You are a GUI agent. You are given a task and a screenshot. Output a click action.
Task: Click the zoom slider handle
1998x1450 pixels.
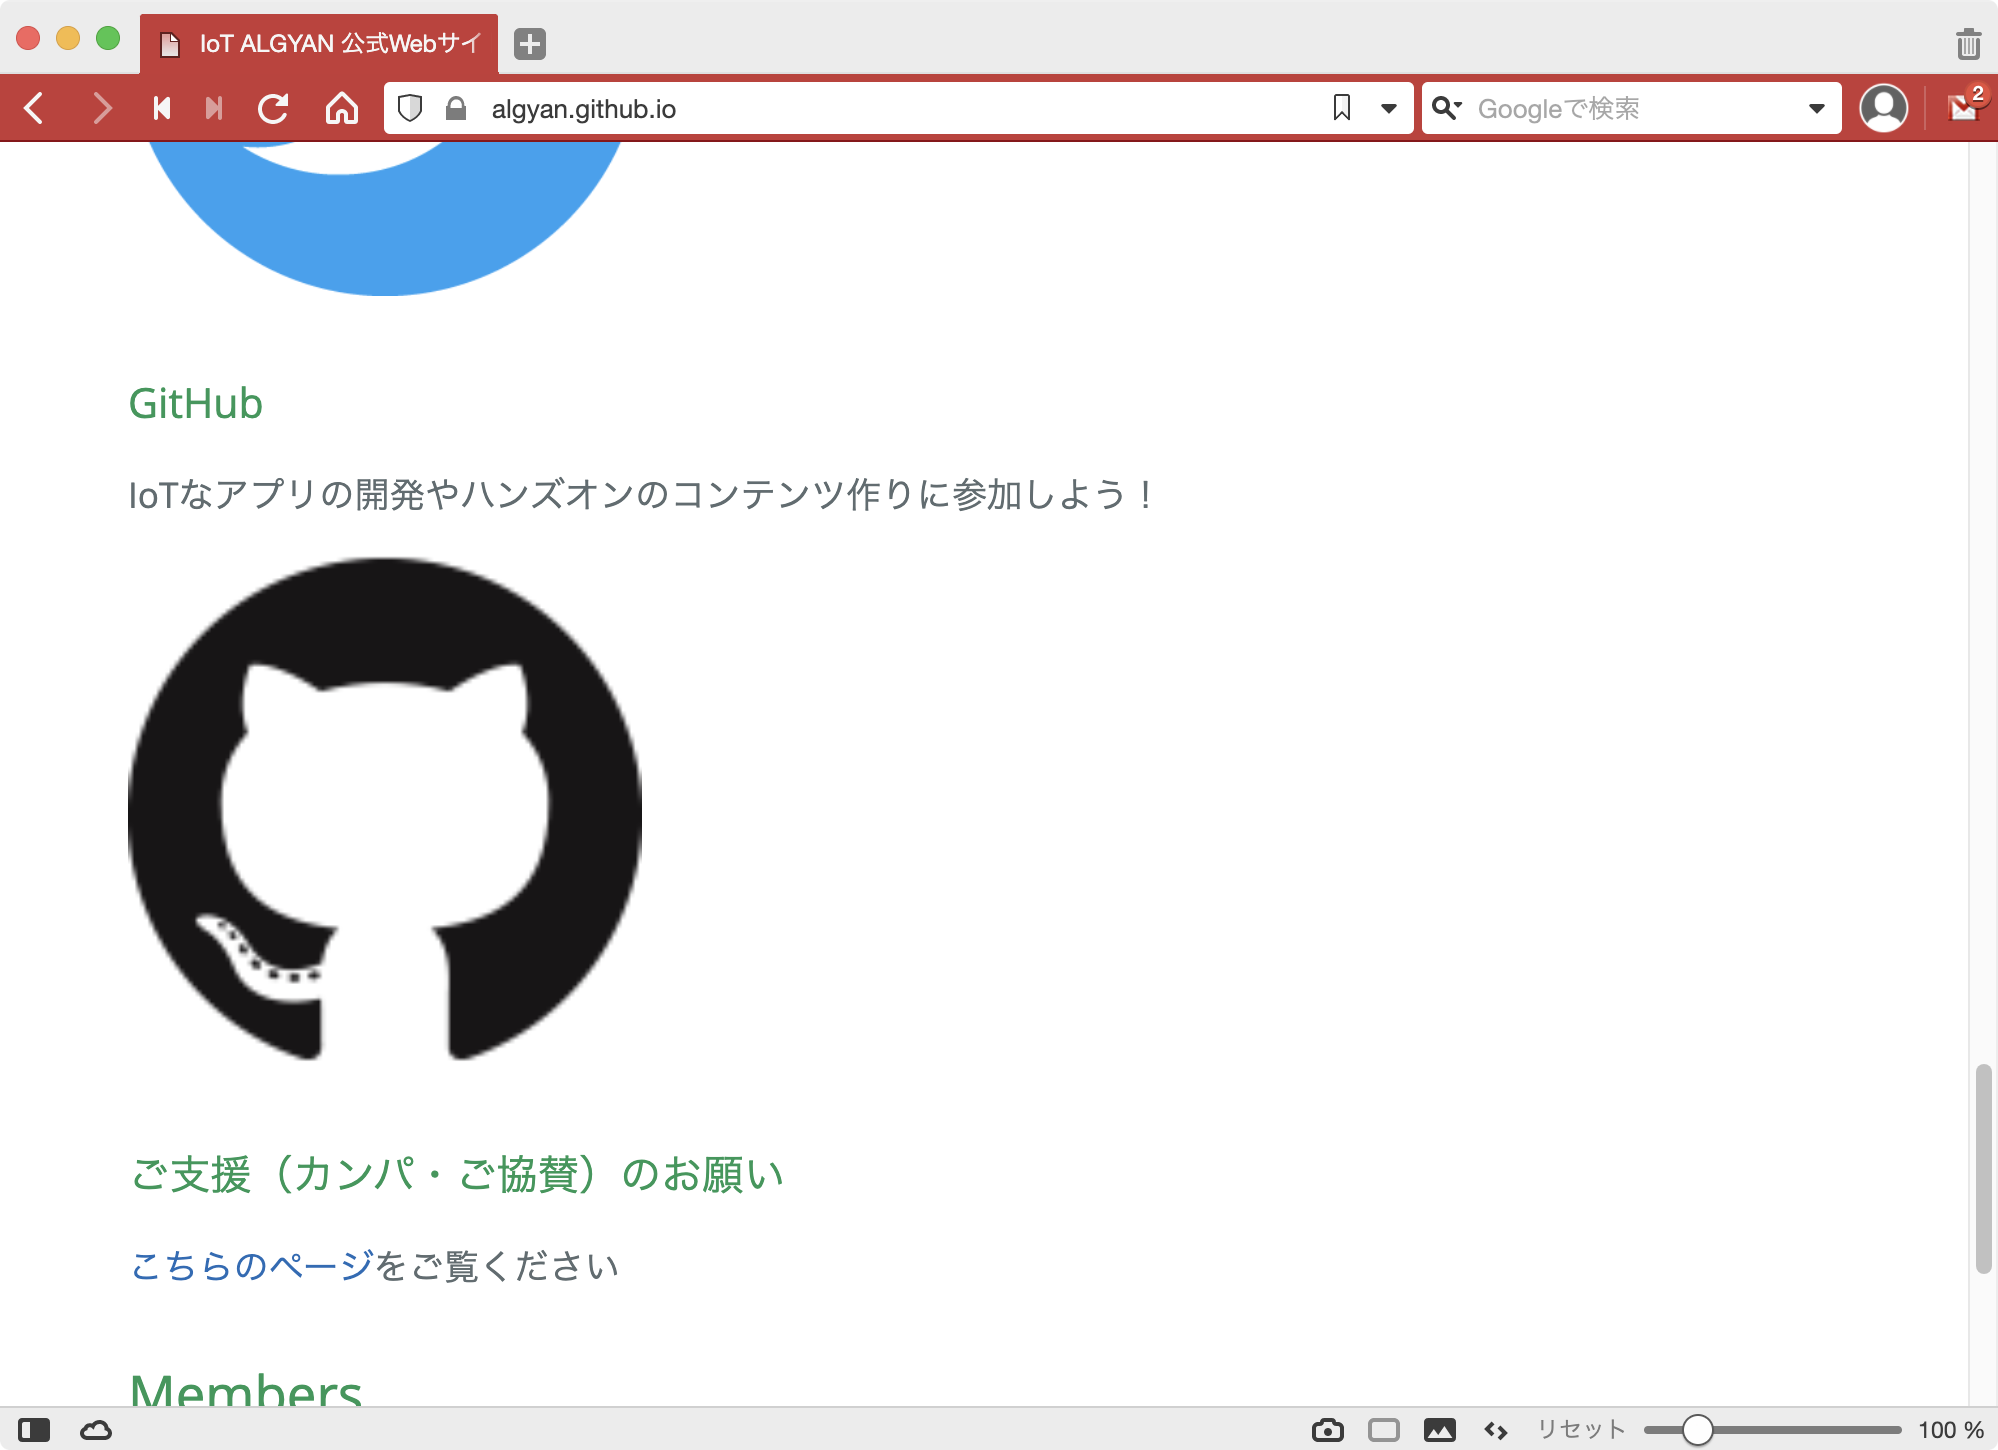click(1697, 1430)
